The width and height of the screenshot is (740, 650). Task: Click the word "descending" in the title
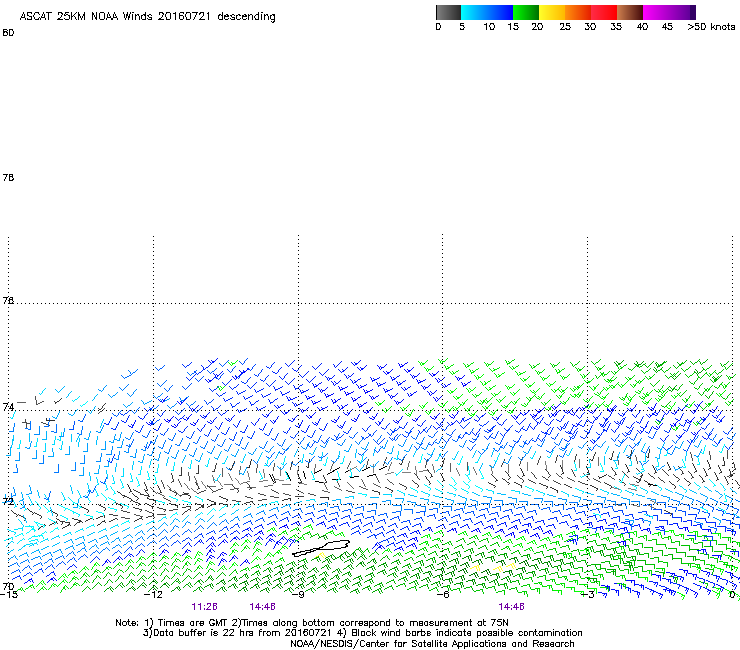pyautogui.click(x=246, y=16)
